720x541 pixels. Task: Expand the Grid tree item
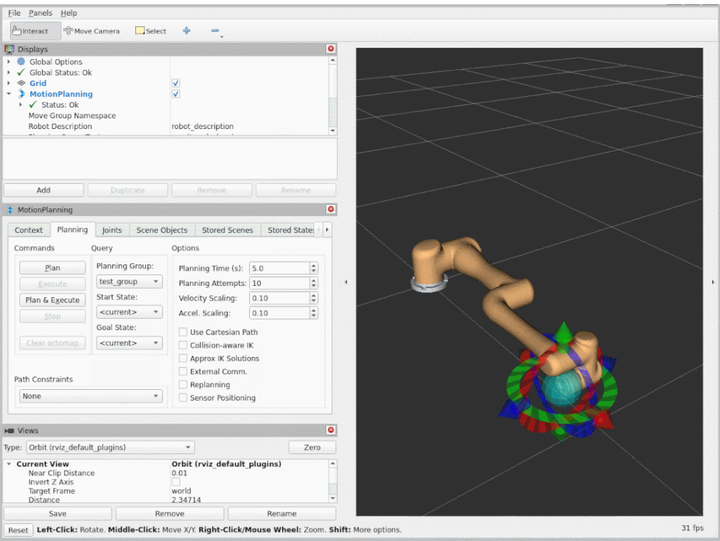tap(8, 83)
